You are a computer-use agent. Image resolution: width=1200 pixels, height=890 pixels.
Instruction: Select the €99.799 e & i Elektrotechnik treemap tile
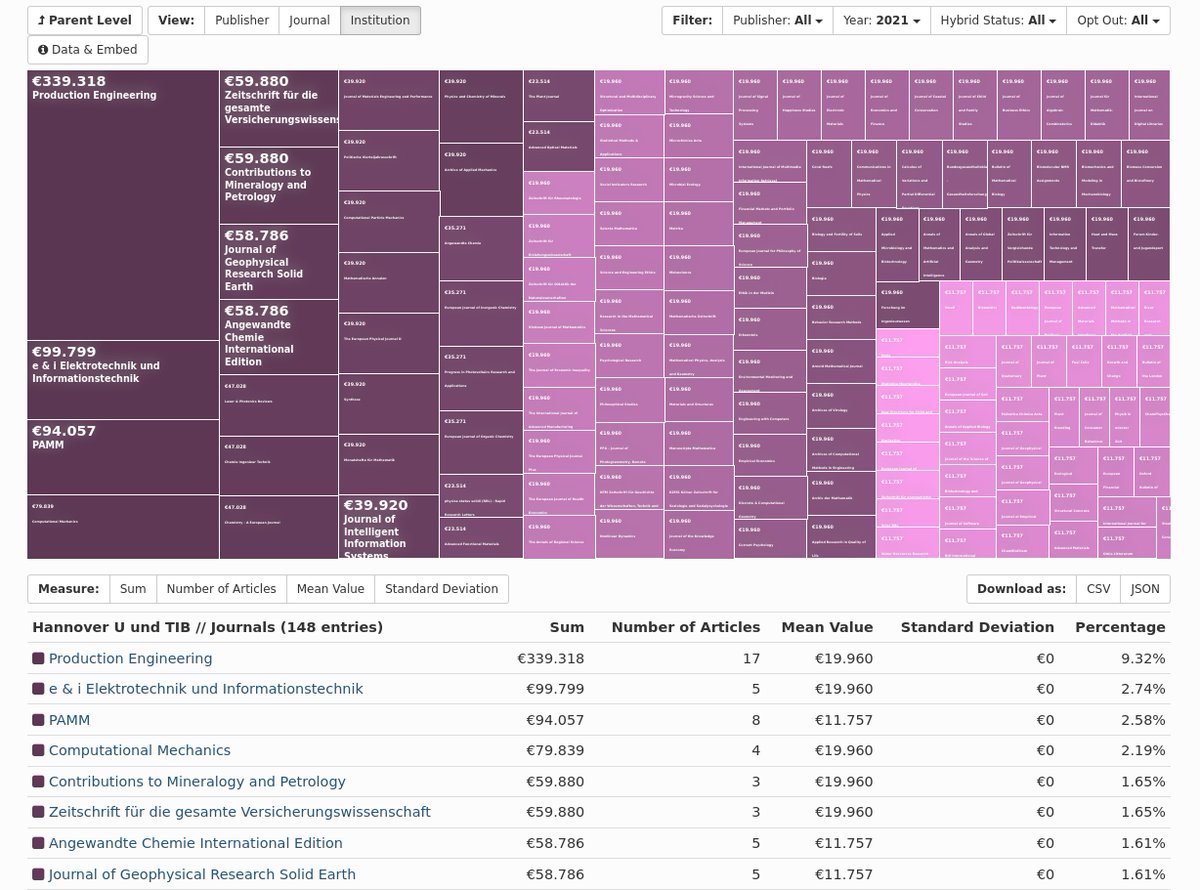click(123, 380)
